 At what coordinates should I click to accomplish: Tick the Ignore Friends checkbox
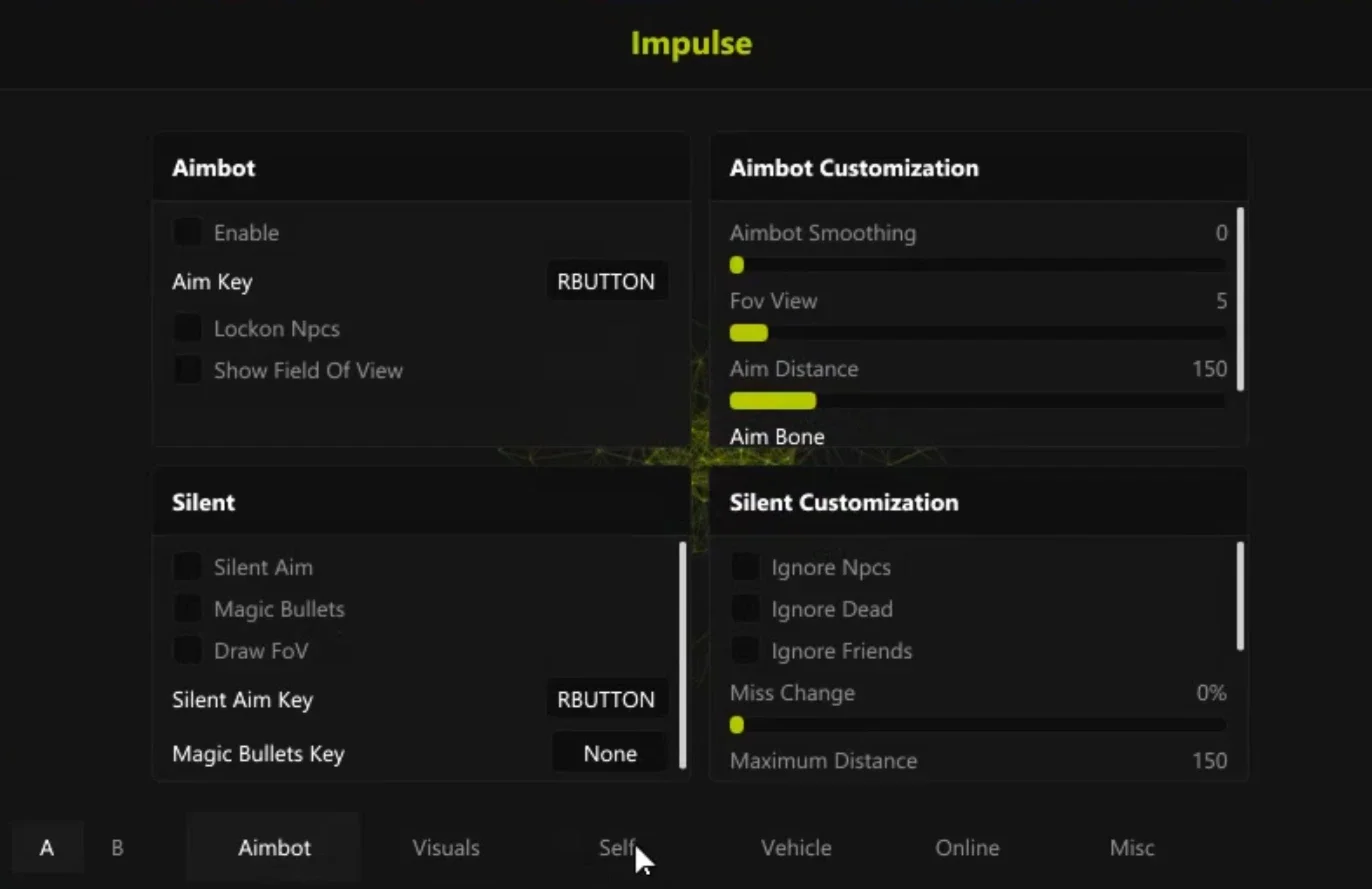745,651
